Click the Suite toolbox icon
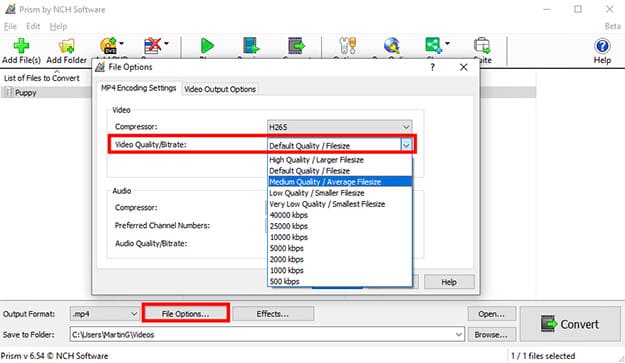This screenshot has width=625, height=363. tap(482, 46)
